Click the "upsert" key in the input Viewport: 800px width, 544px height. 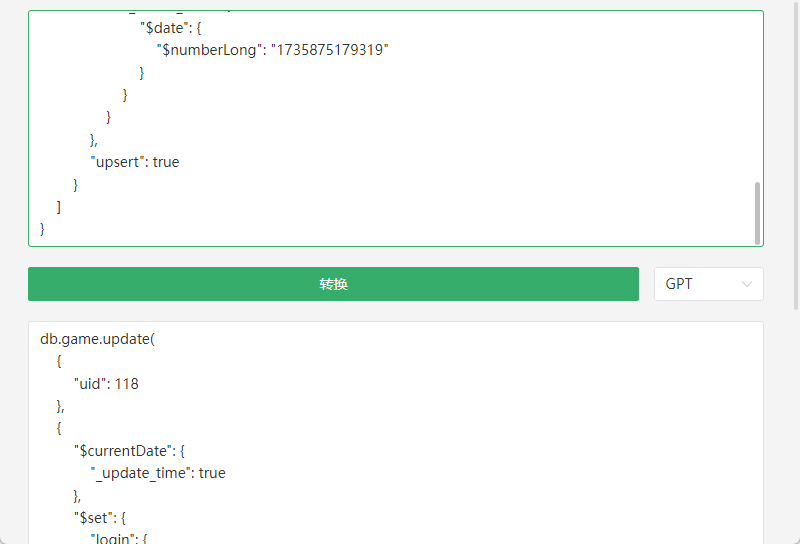click(119, 162)
